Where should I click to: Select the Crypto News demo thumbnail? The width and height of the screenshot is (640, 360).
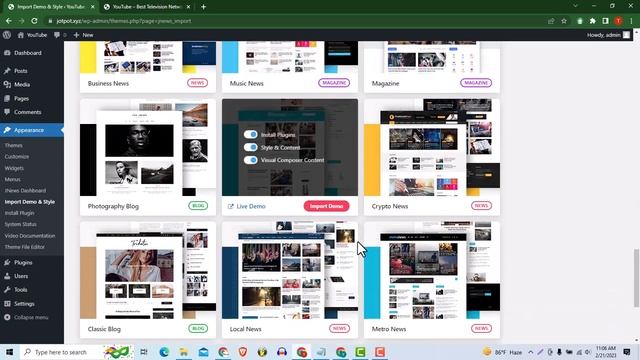click(x=432, y=147)
